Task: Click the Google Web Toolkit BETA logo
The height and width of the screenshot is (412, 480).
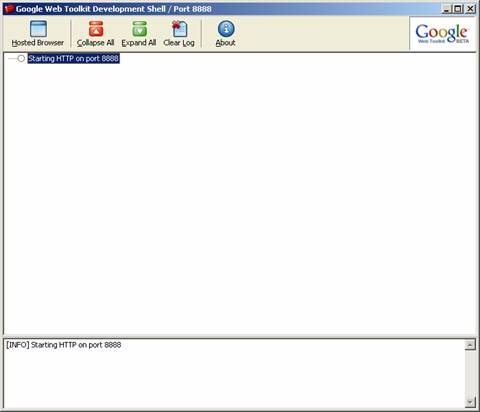Action: pyautogui.click(x=442, y=33)
